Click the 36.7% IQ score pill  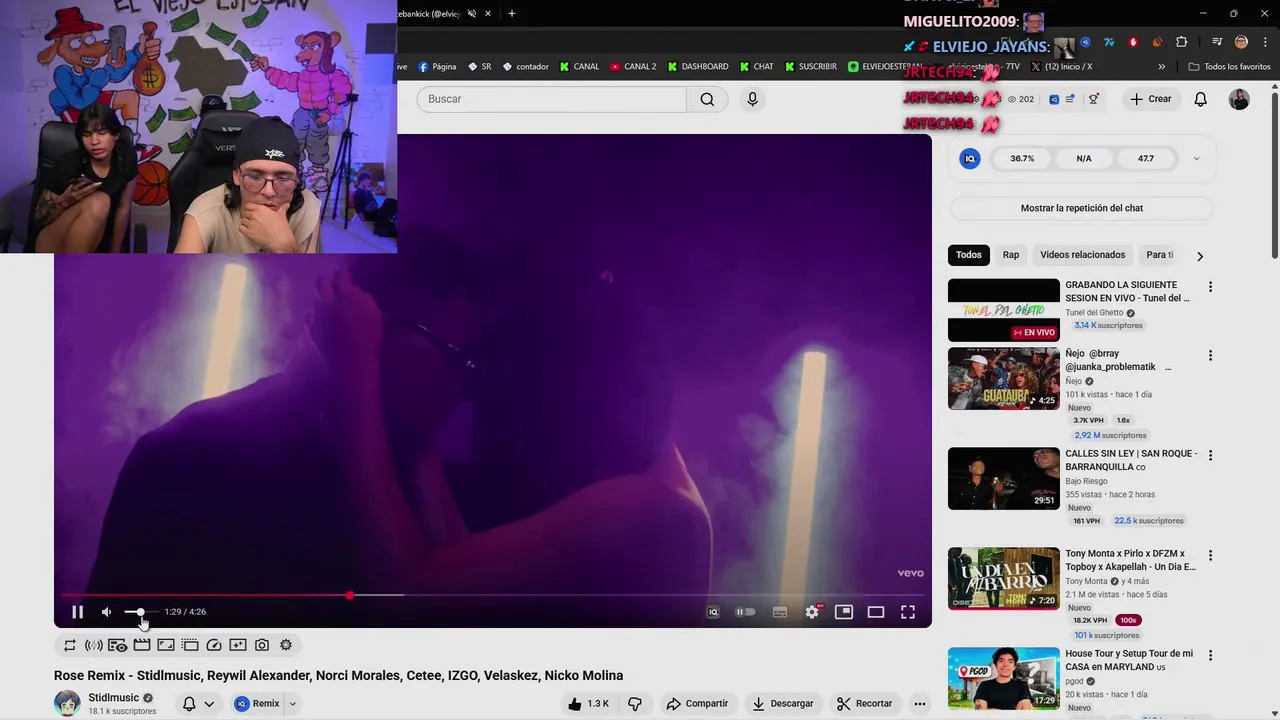tap(1022, 159)
